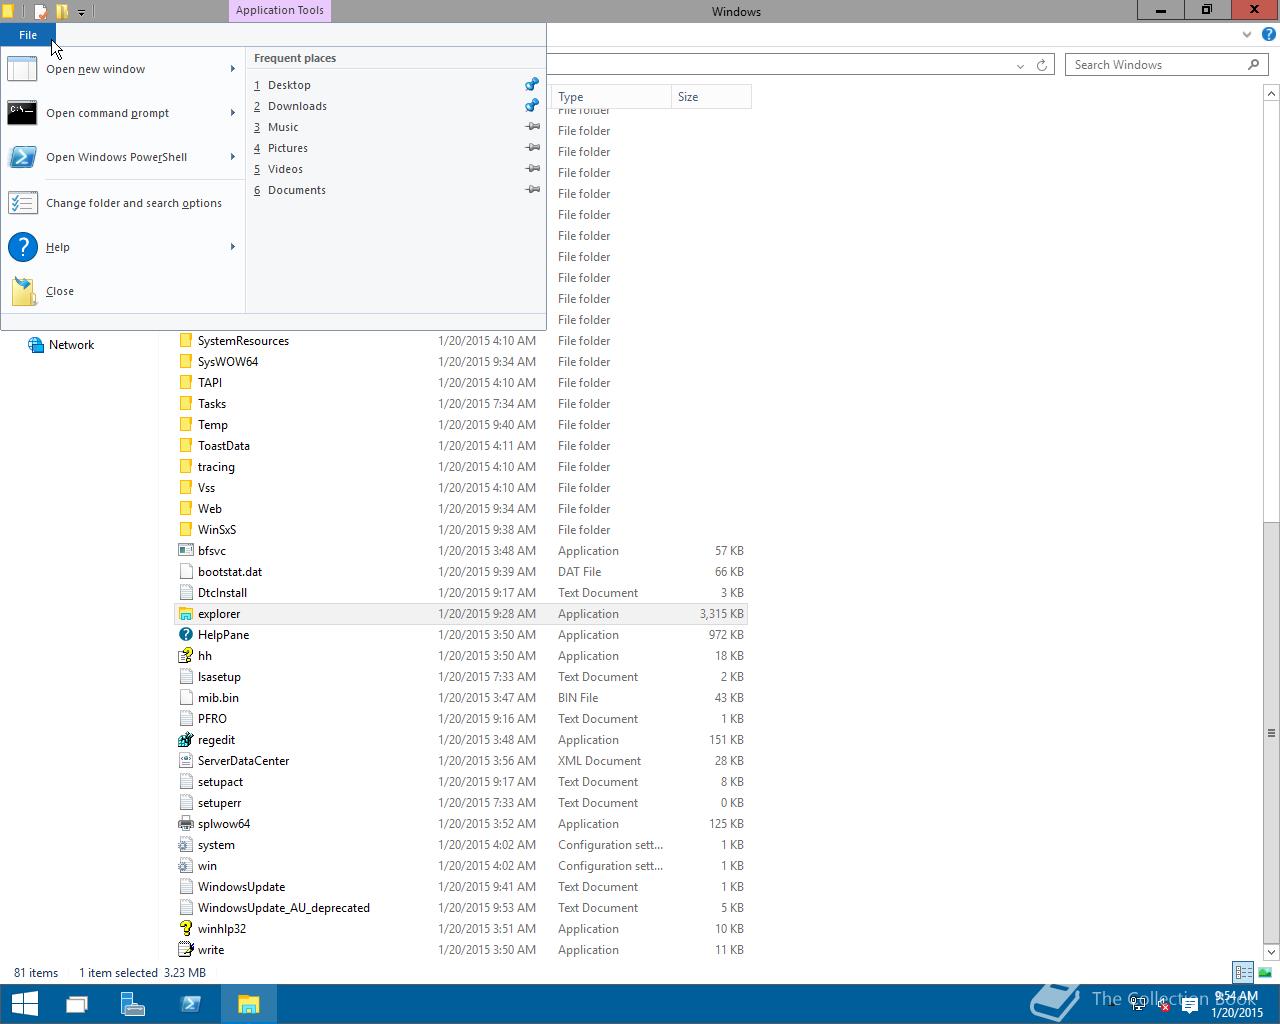Click the command prompt icon in File menu
The width and height of the screenshot is (1280, 1024).
pos(22,113)
